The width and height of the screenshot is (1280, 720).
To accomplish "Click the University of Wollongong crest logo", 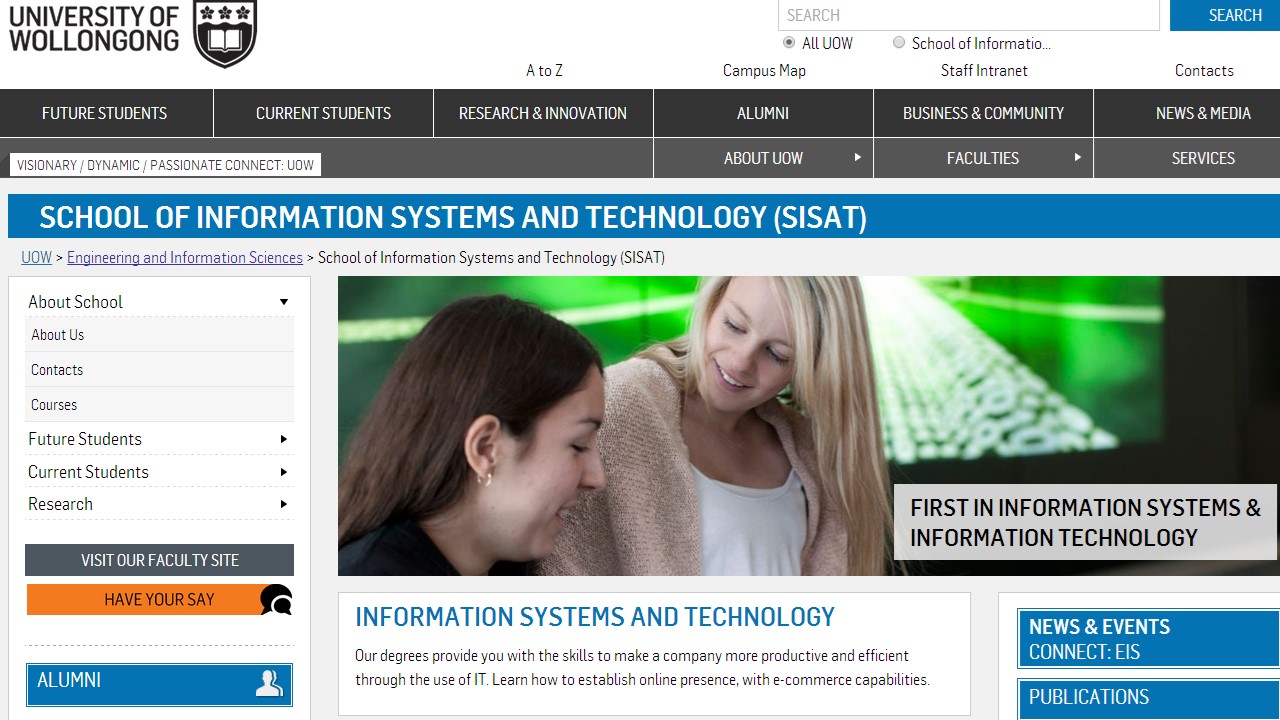I will point(225,33).
